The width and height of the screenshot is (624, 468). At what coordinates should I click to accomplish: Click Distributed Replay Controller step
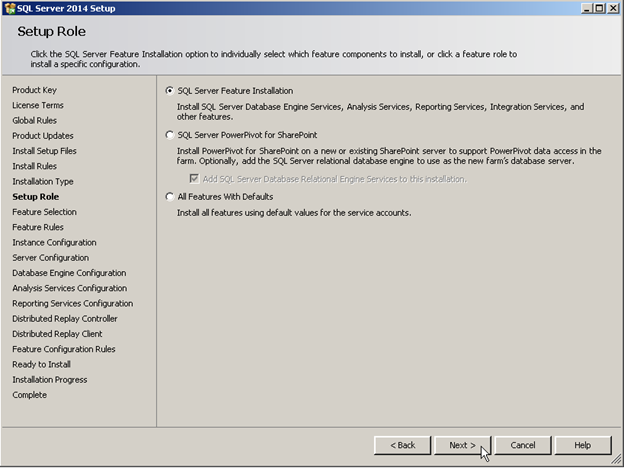coord(65,319)
